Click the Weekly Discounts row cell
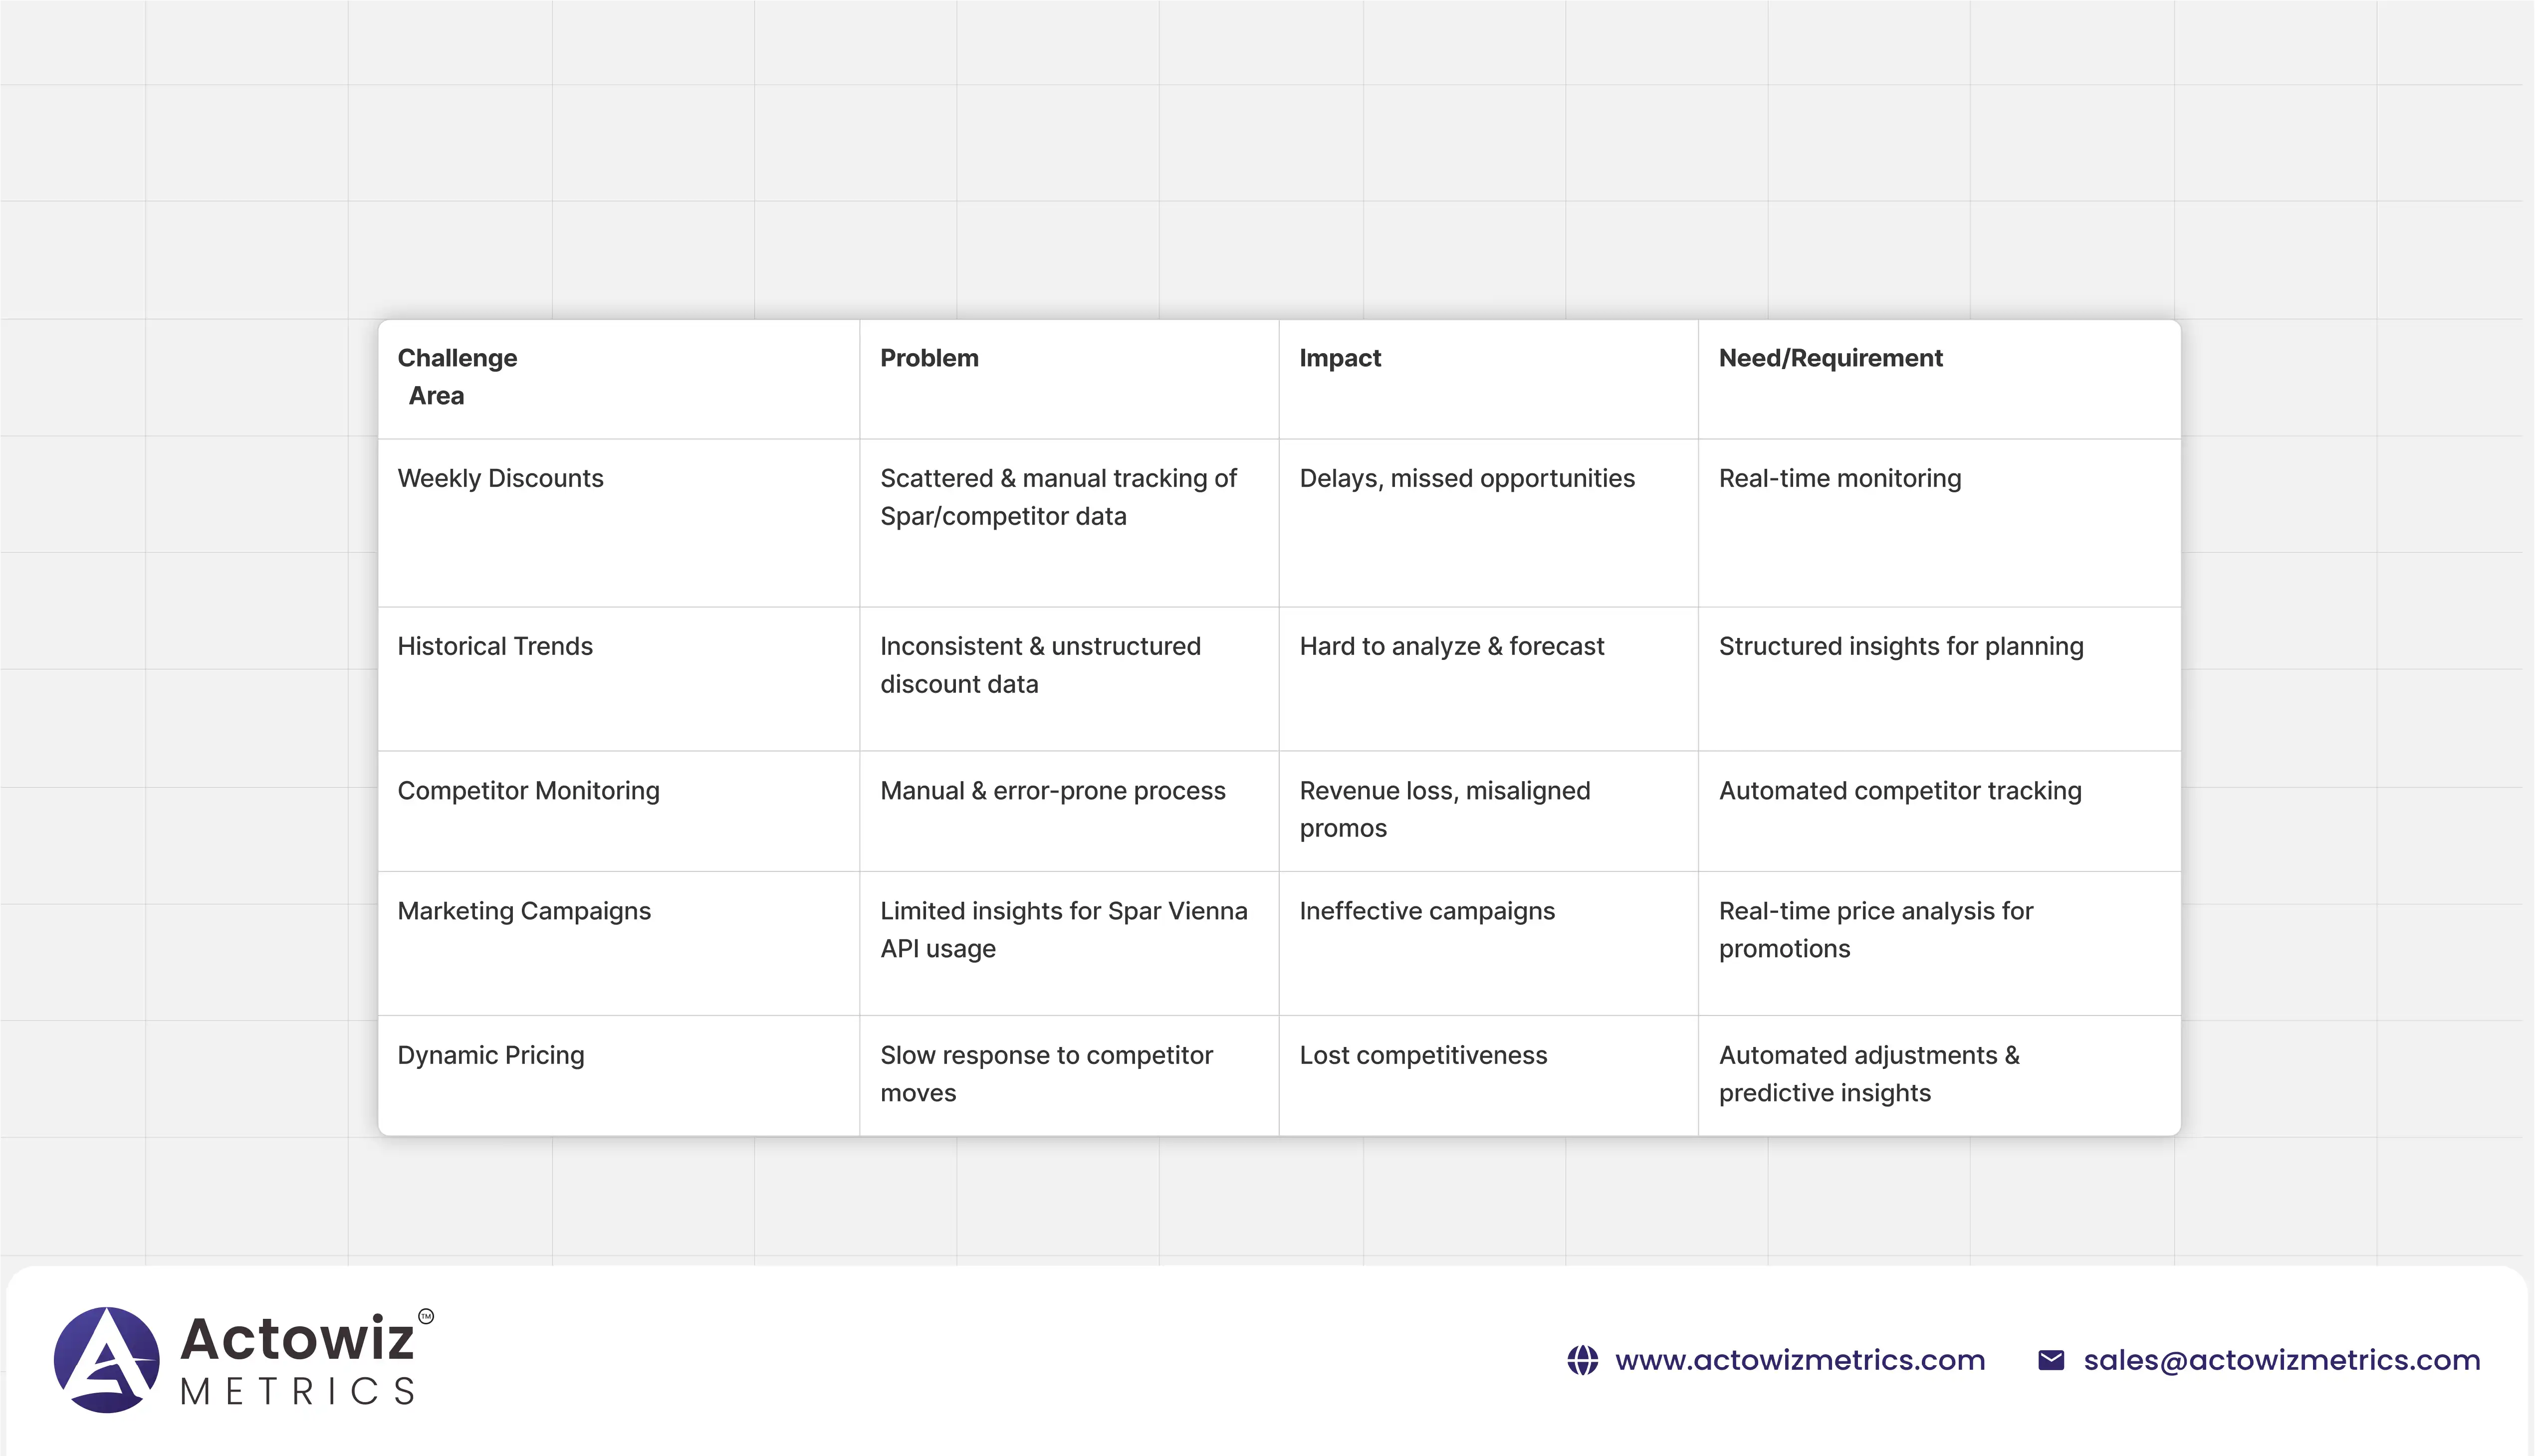 click(x=500, y=478)
